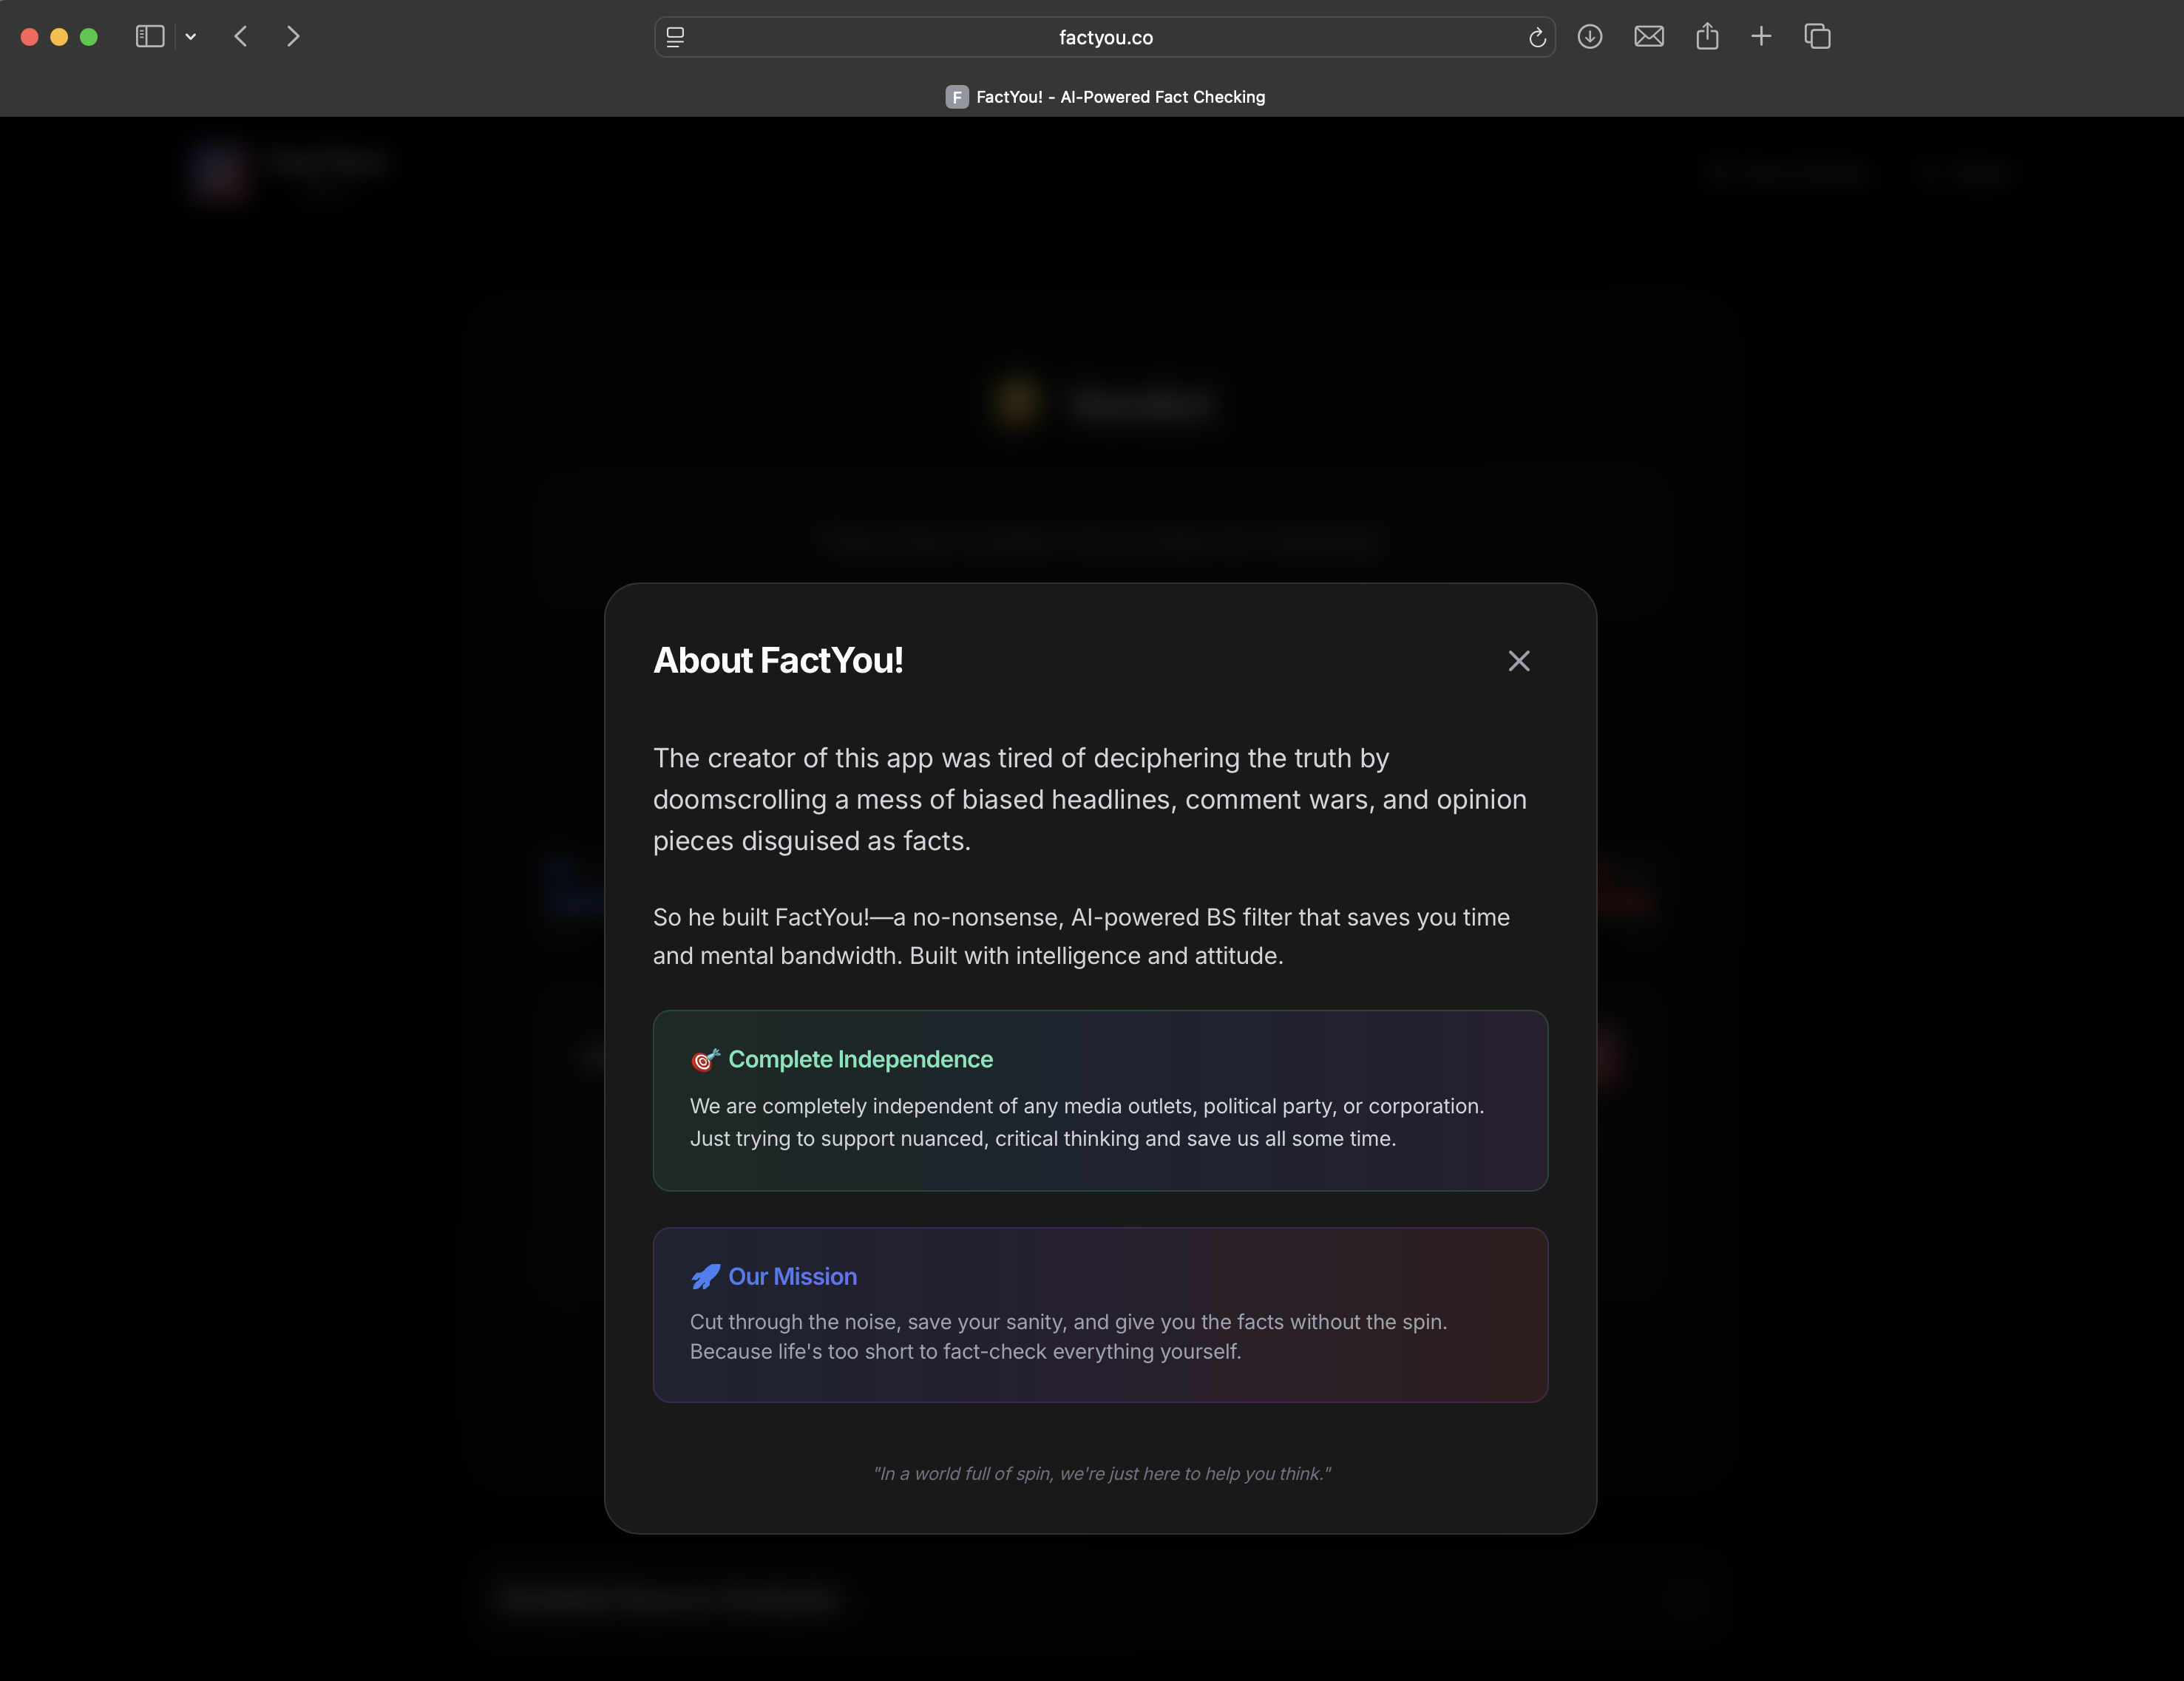This screenshot has width=2184, height=1681.
Task: Show the Safari sidebar
Action: (x=150, y=37)
